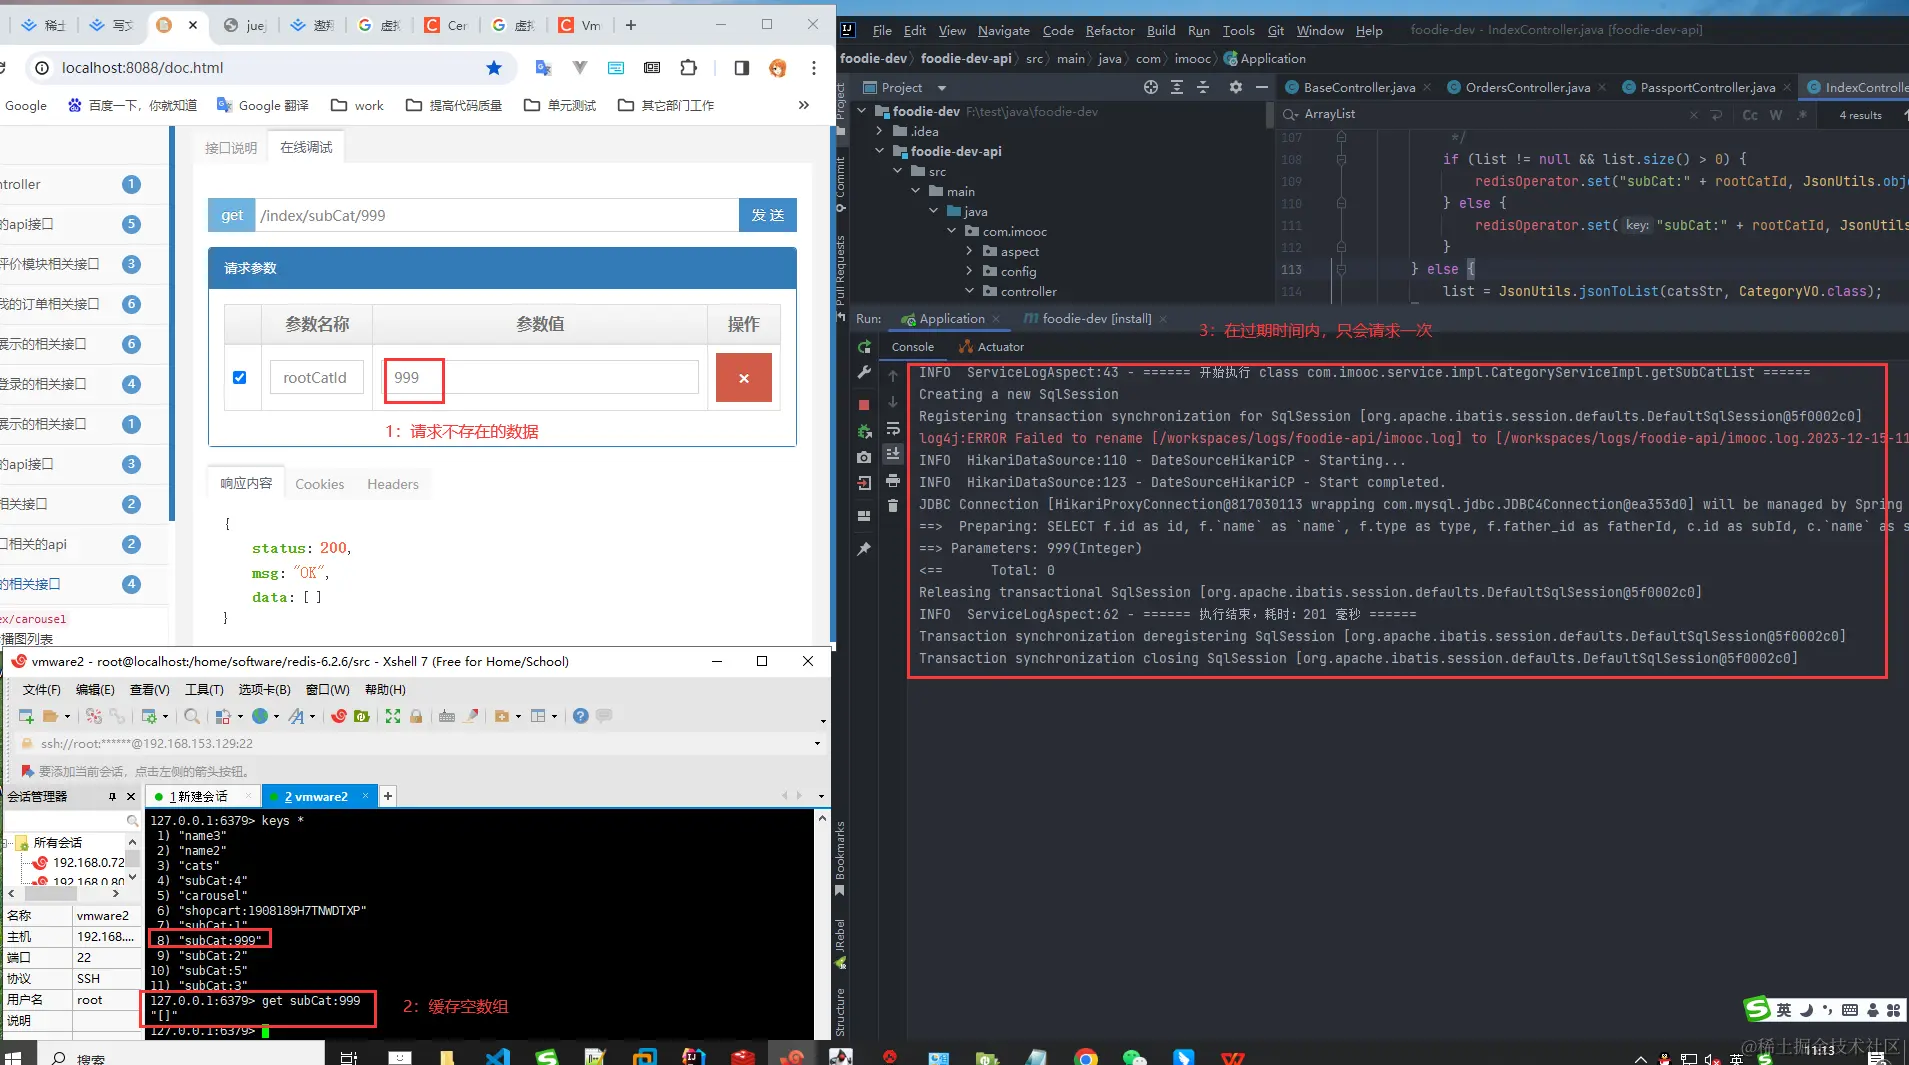
Task: Click Xshell session manager horizontal scrollbar
Action: 65,893
